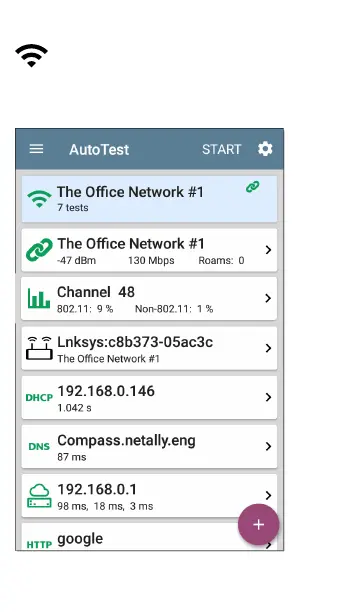Click the DNS test icon
Screen dimensions: 360x612
tap(39, 447)
